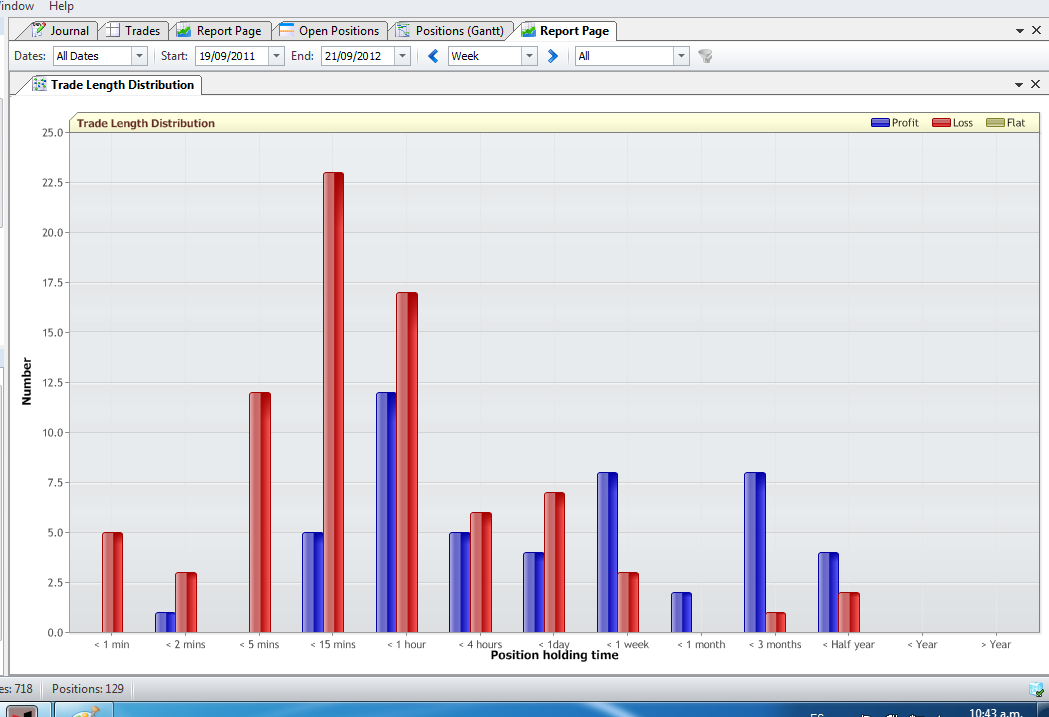Click the red Loss bar for < 15 mins
This screenshot has height=717, width=1049.
click(x=333, y=402)
